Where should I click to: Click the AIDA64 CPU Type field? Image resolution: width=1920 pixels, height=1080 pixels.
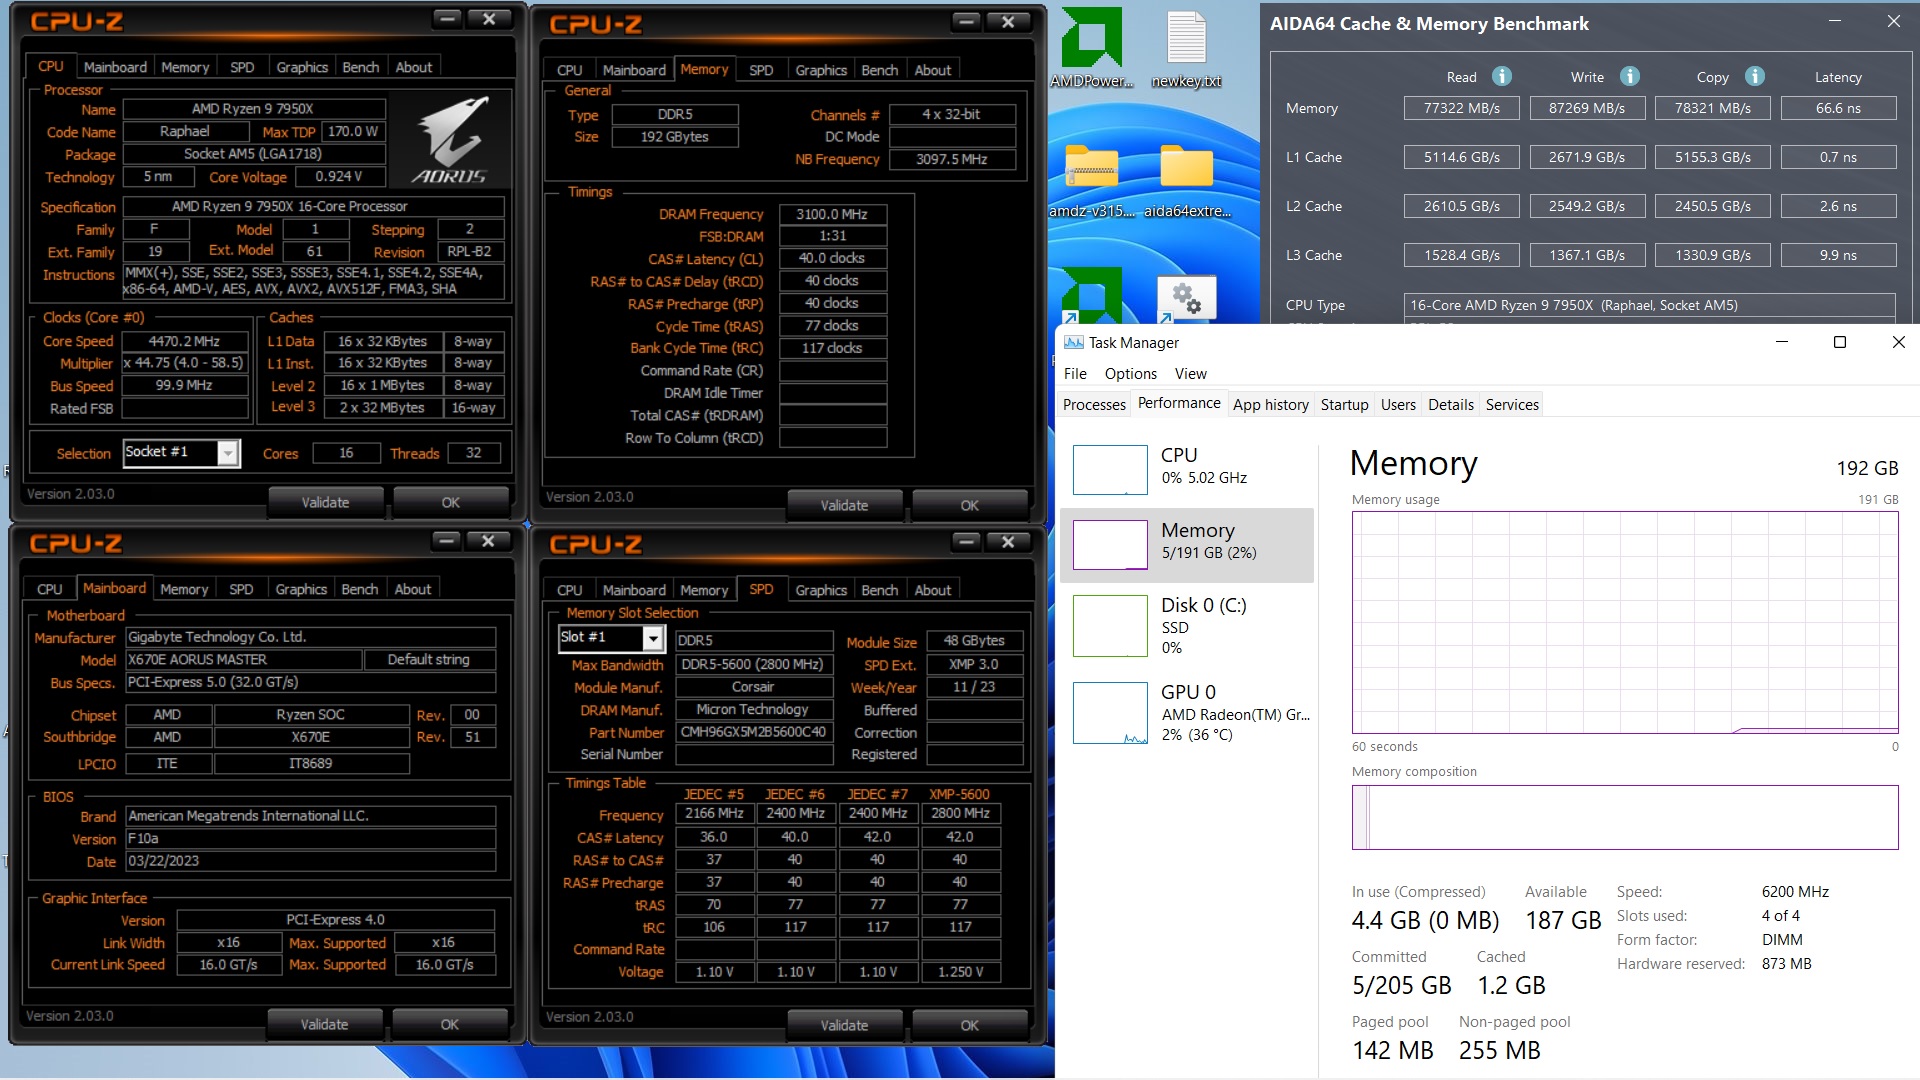click(1650, 305)
